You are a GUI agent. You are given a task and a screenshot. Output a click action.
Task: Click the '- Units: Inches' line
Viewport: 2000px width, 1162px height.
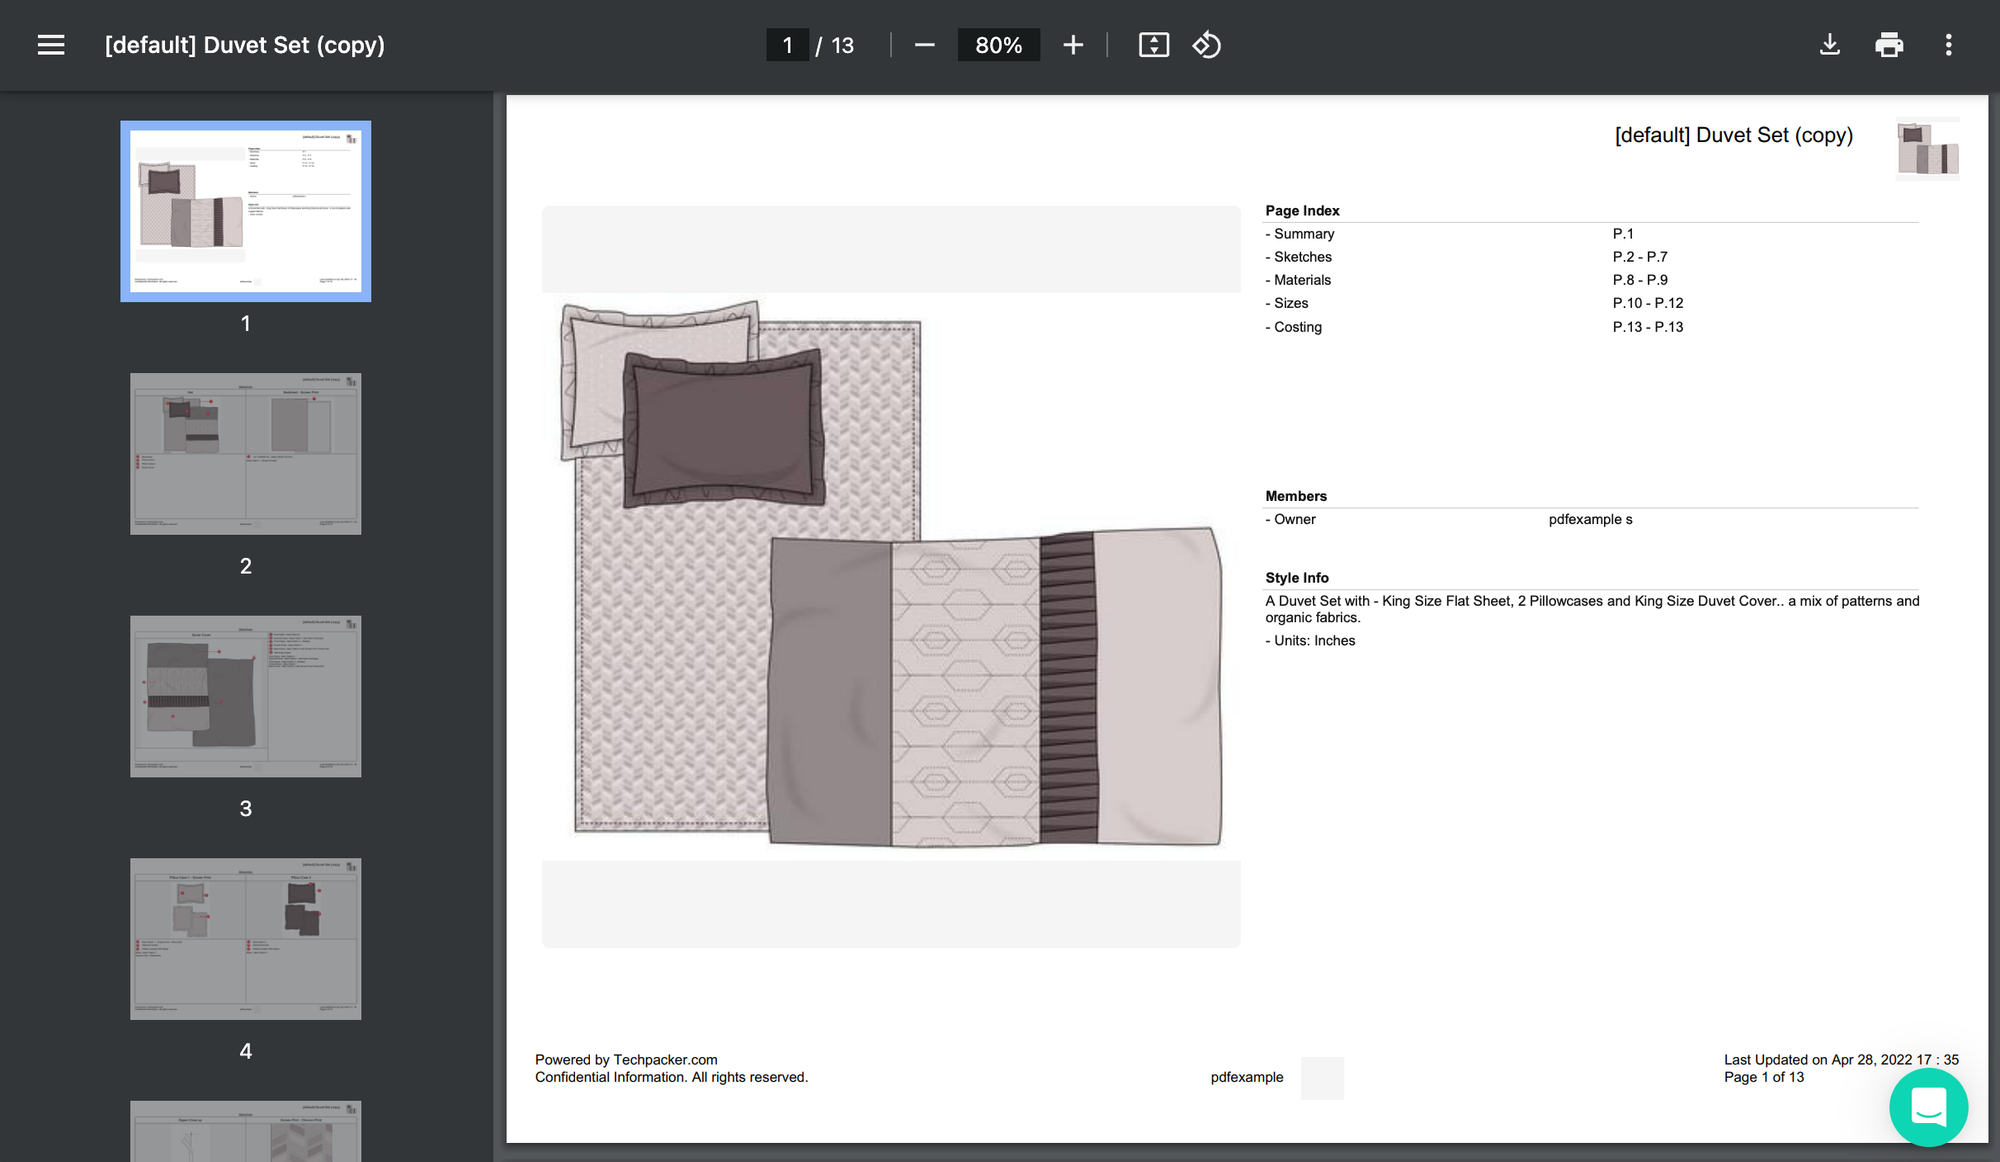coord(1310,641)
